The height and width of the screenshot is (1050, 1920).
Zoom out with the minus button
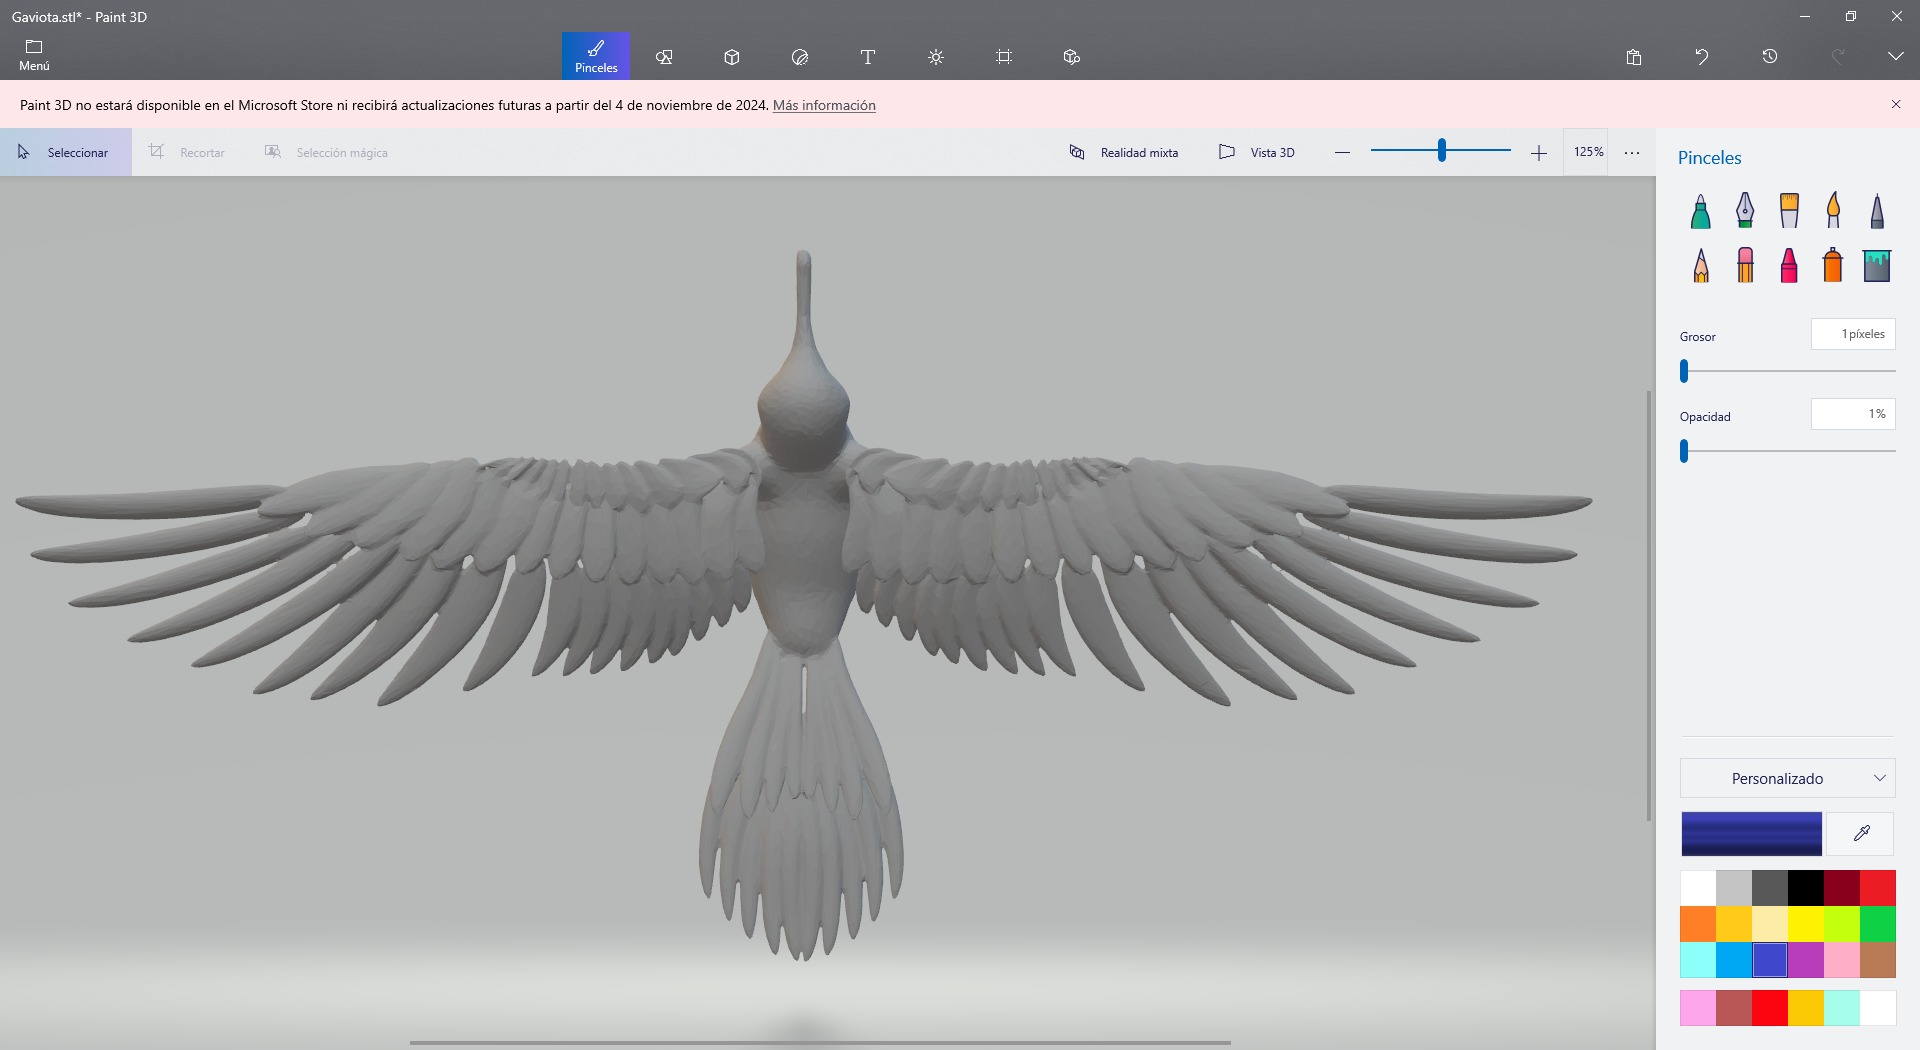coord(1343,152)
